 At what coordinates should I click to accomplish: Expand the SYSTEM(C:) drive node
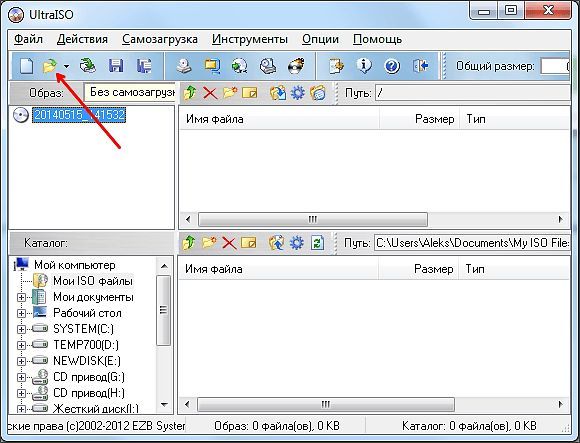(x=21, y=329)
